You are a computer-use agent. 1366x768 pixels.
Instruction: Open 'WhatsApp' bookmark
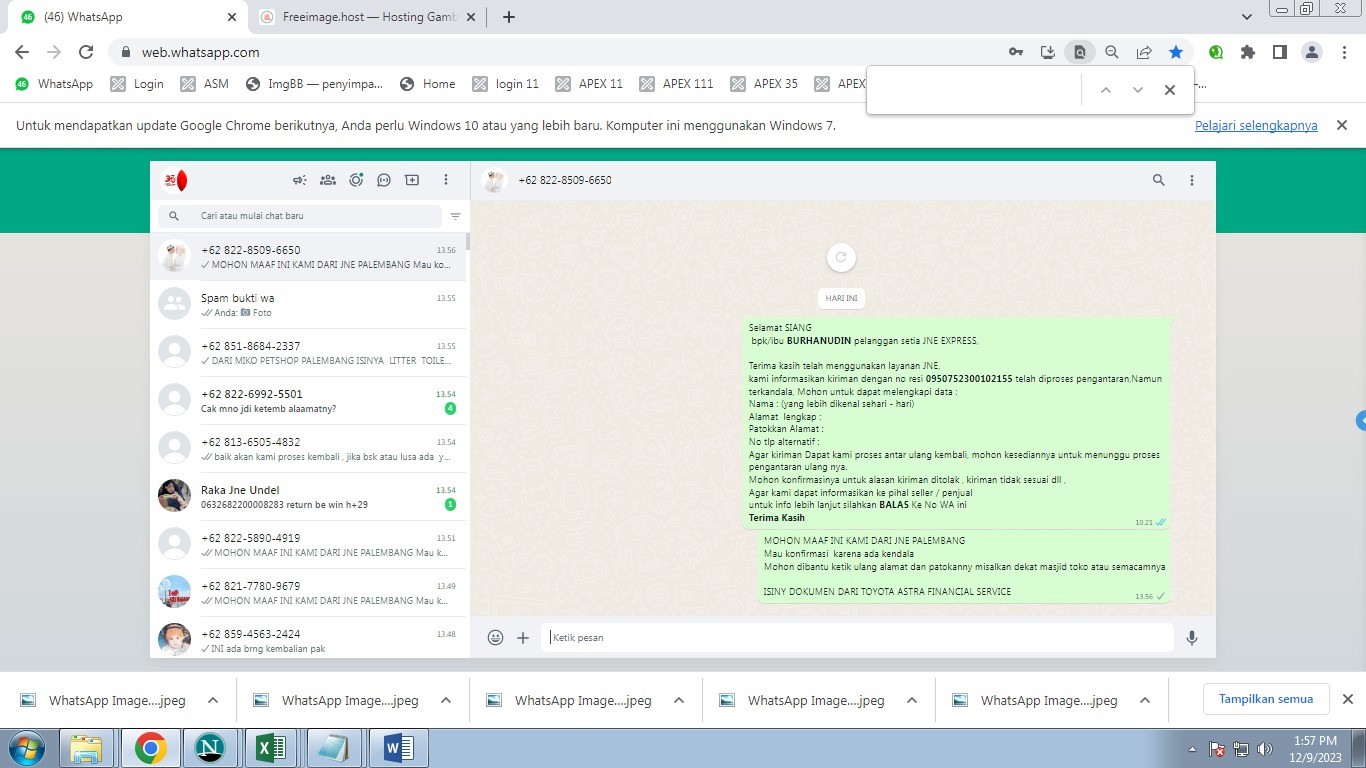point(54,84)
